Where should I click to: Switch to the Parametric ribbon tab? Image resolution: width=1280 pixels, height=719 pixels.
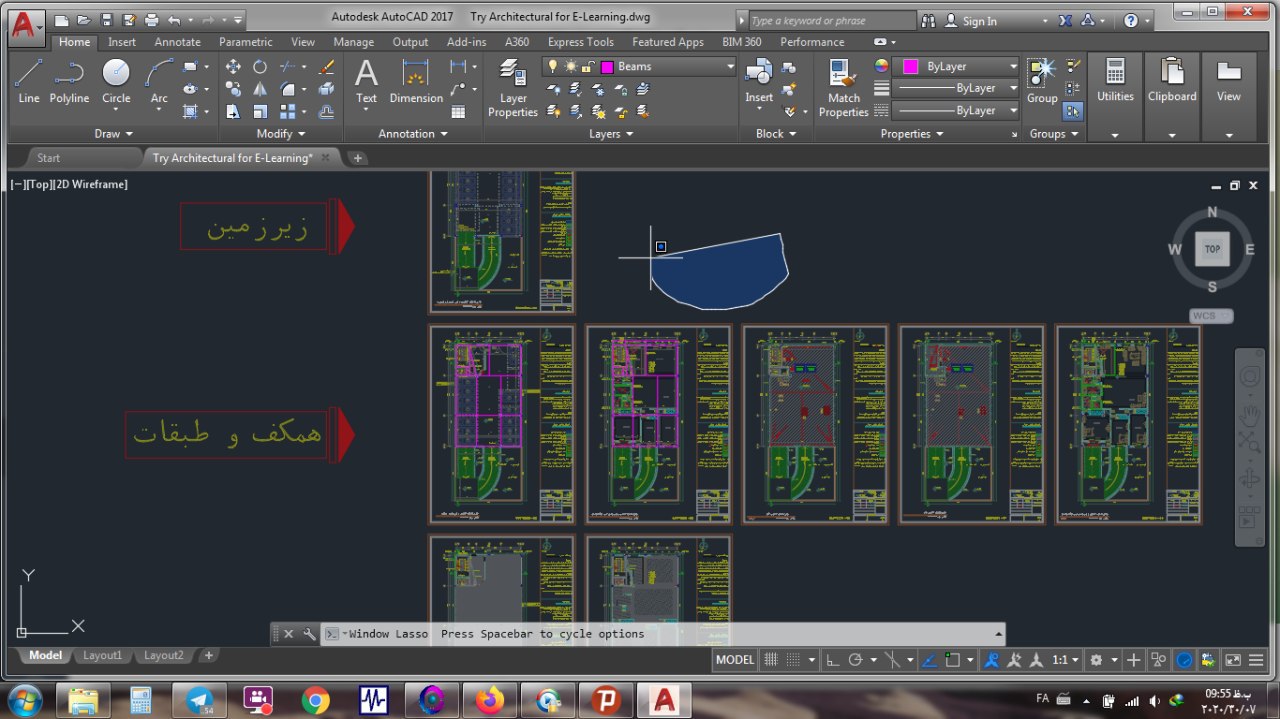point(246,42)
